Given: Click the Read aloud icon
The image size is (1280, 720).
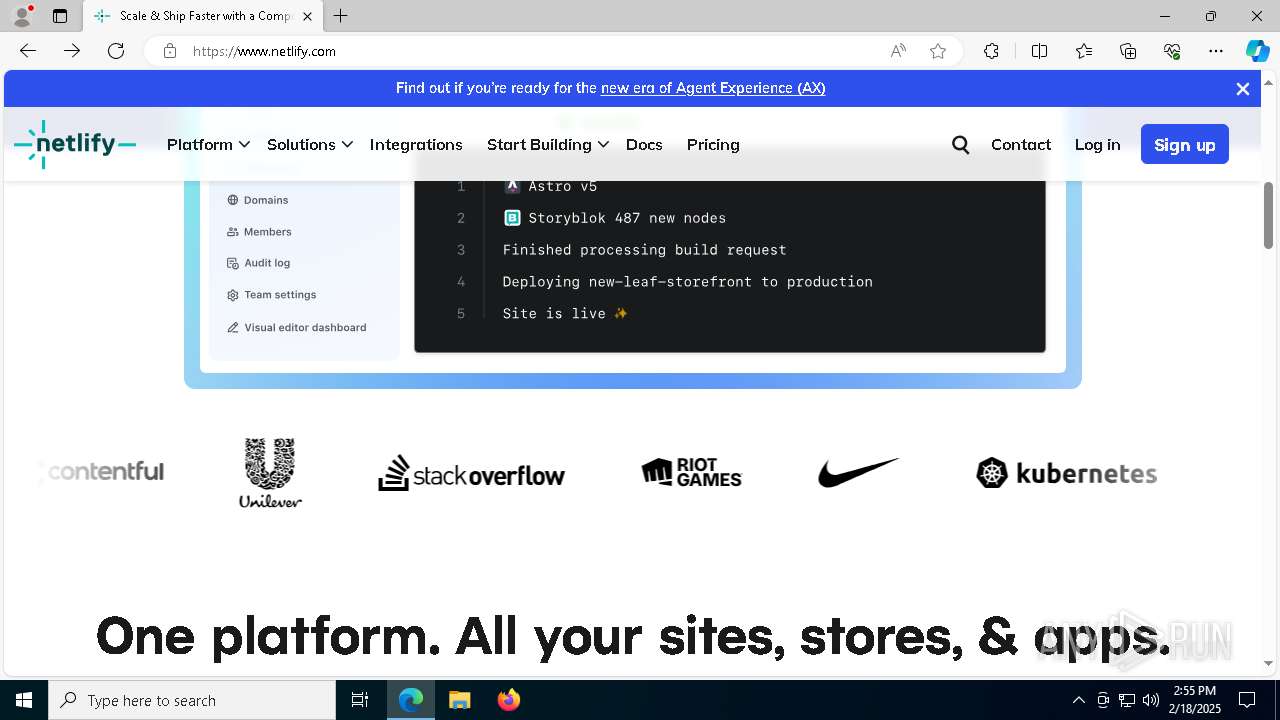Looking at the screenshot, I should click(898, 51).
